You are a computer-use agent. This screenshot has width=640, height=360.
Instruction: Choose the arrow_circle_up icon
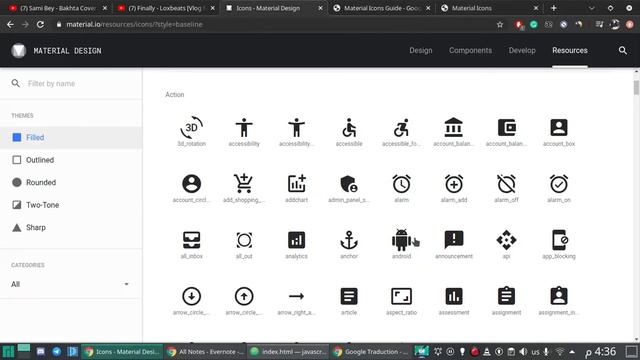[244, 296]
